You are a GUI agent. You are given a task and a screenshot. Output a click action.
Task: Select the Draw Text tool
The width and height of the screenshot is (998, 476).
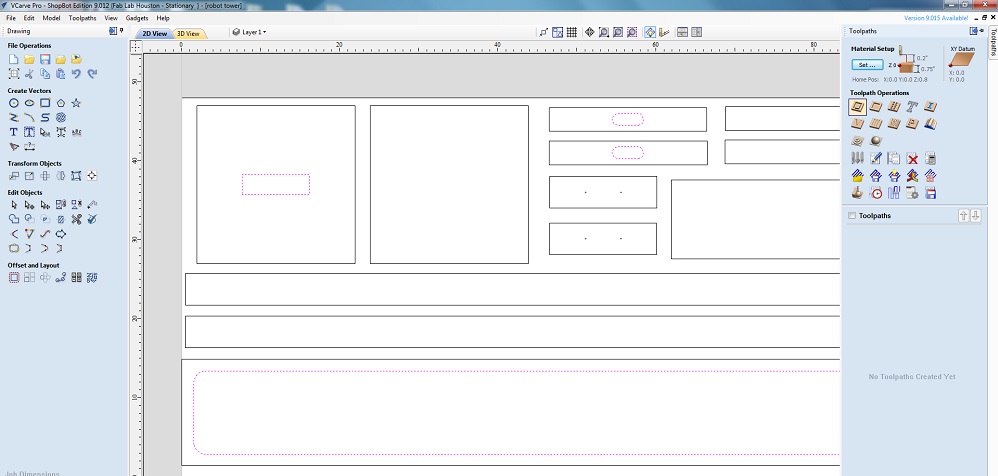pyautogui.click(x=13, y=132)
